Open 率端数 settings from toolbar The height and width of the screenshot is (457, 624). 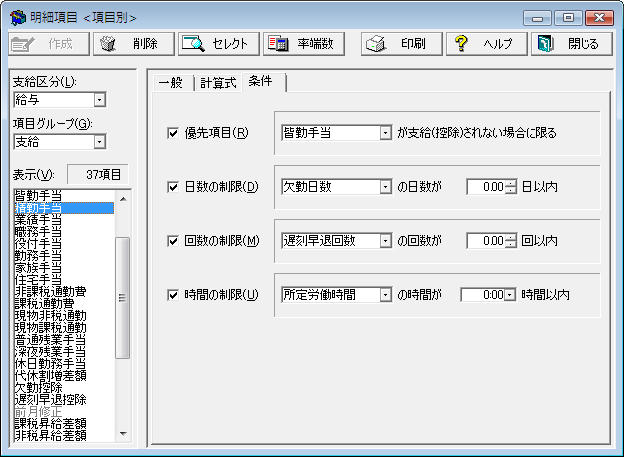point(304,44)
